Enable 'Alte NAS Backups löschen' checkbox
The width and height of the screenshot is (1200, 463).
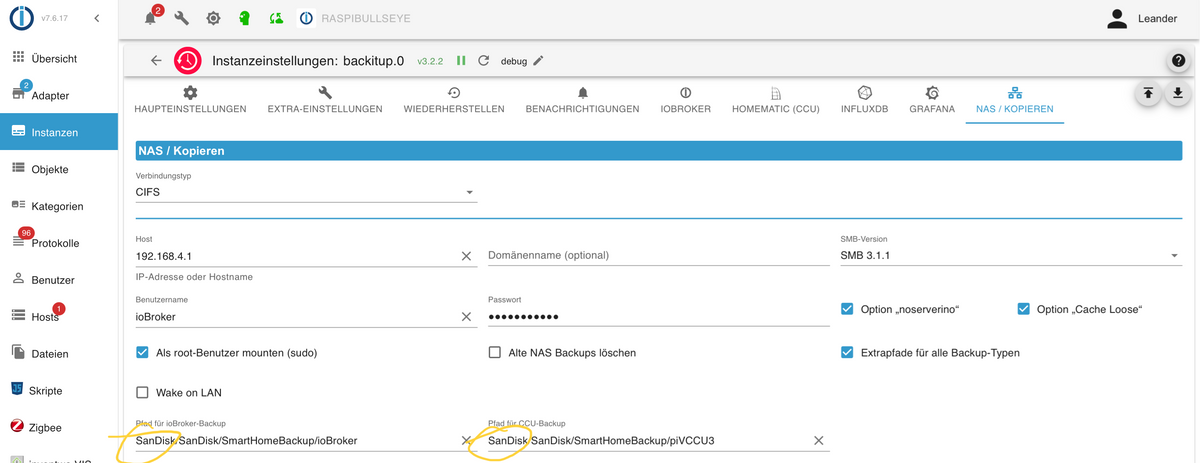[x=495, y=353]
